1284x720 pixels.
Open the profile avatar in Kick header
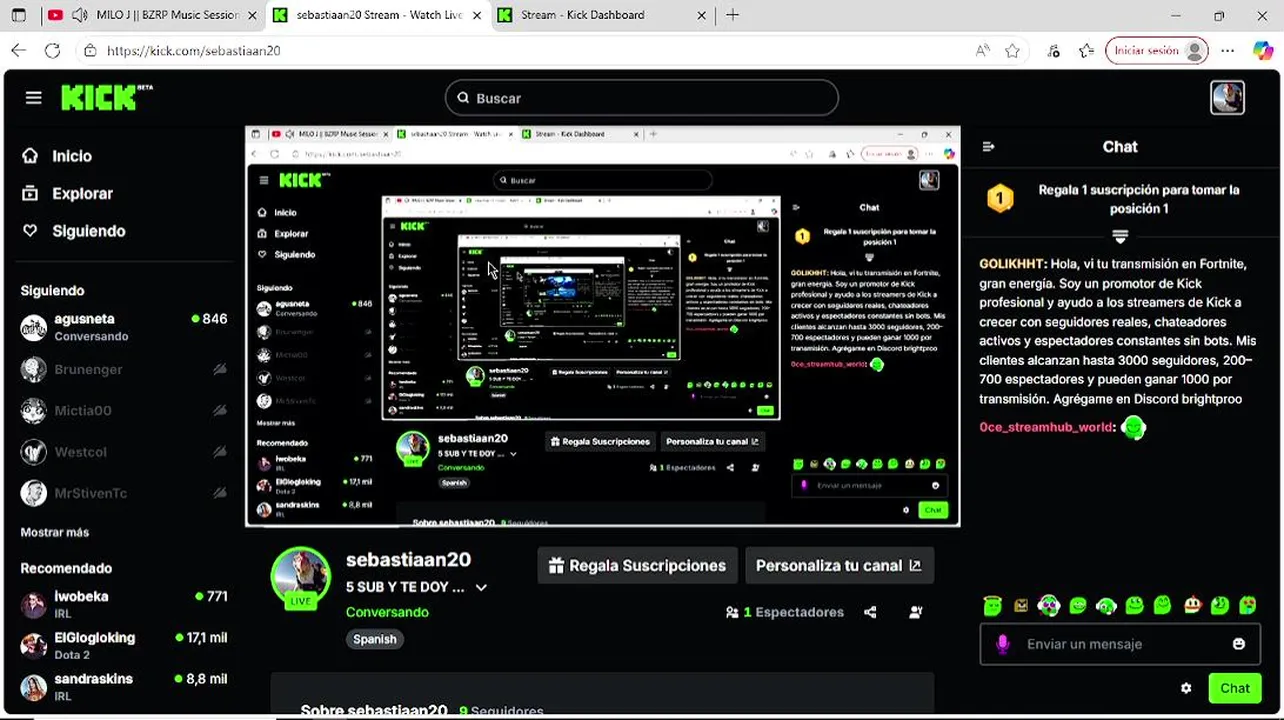[x=1227, y=97]
